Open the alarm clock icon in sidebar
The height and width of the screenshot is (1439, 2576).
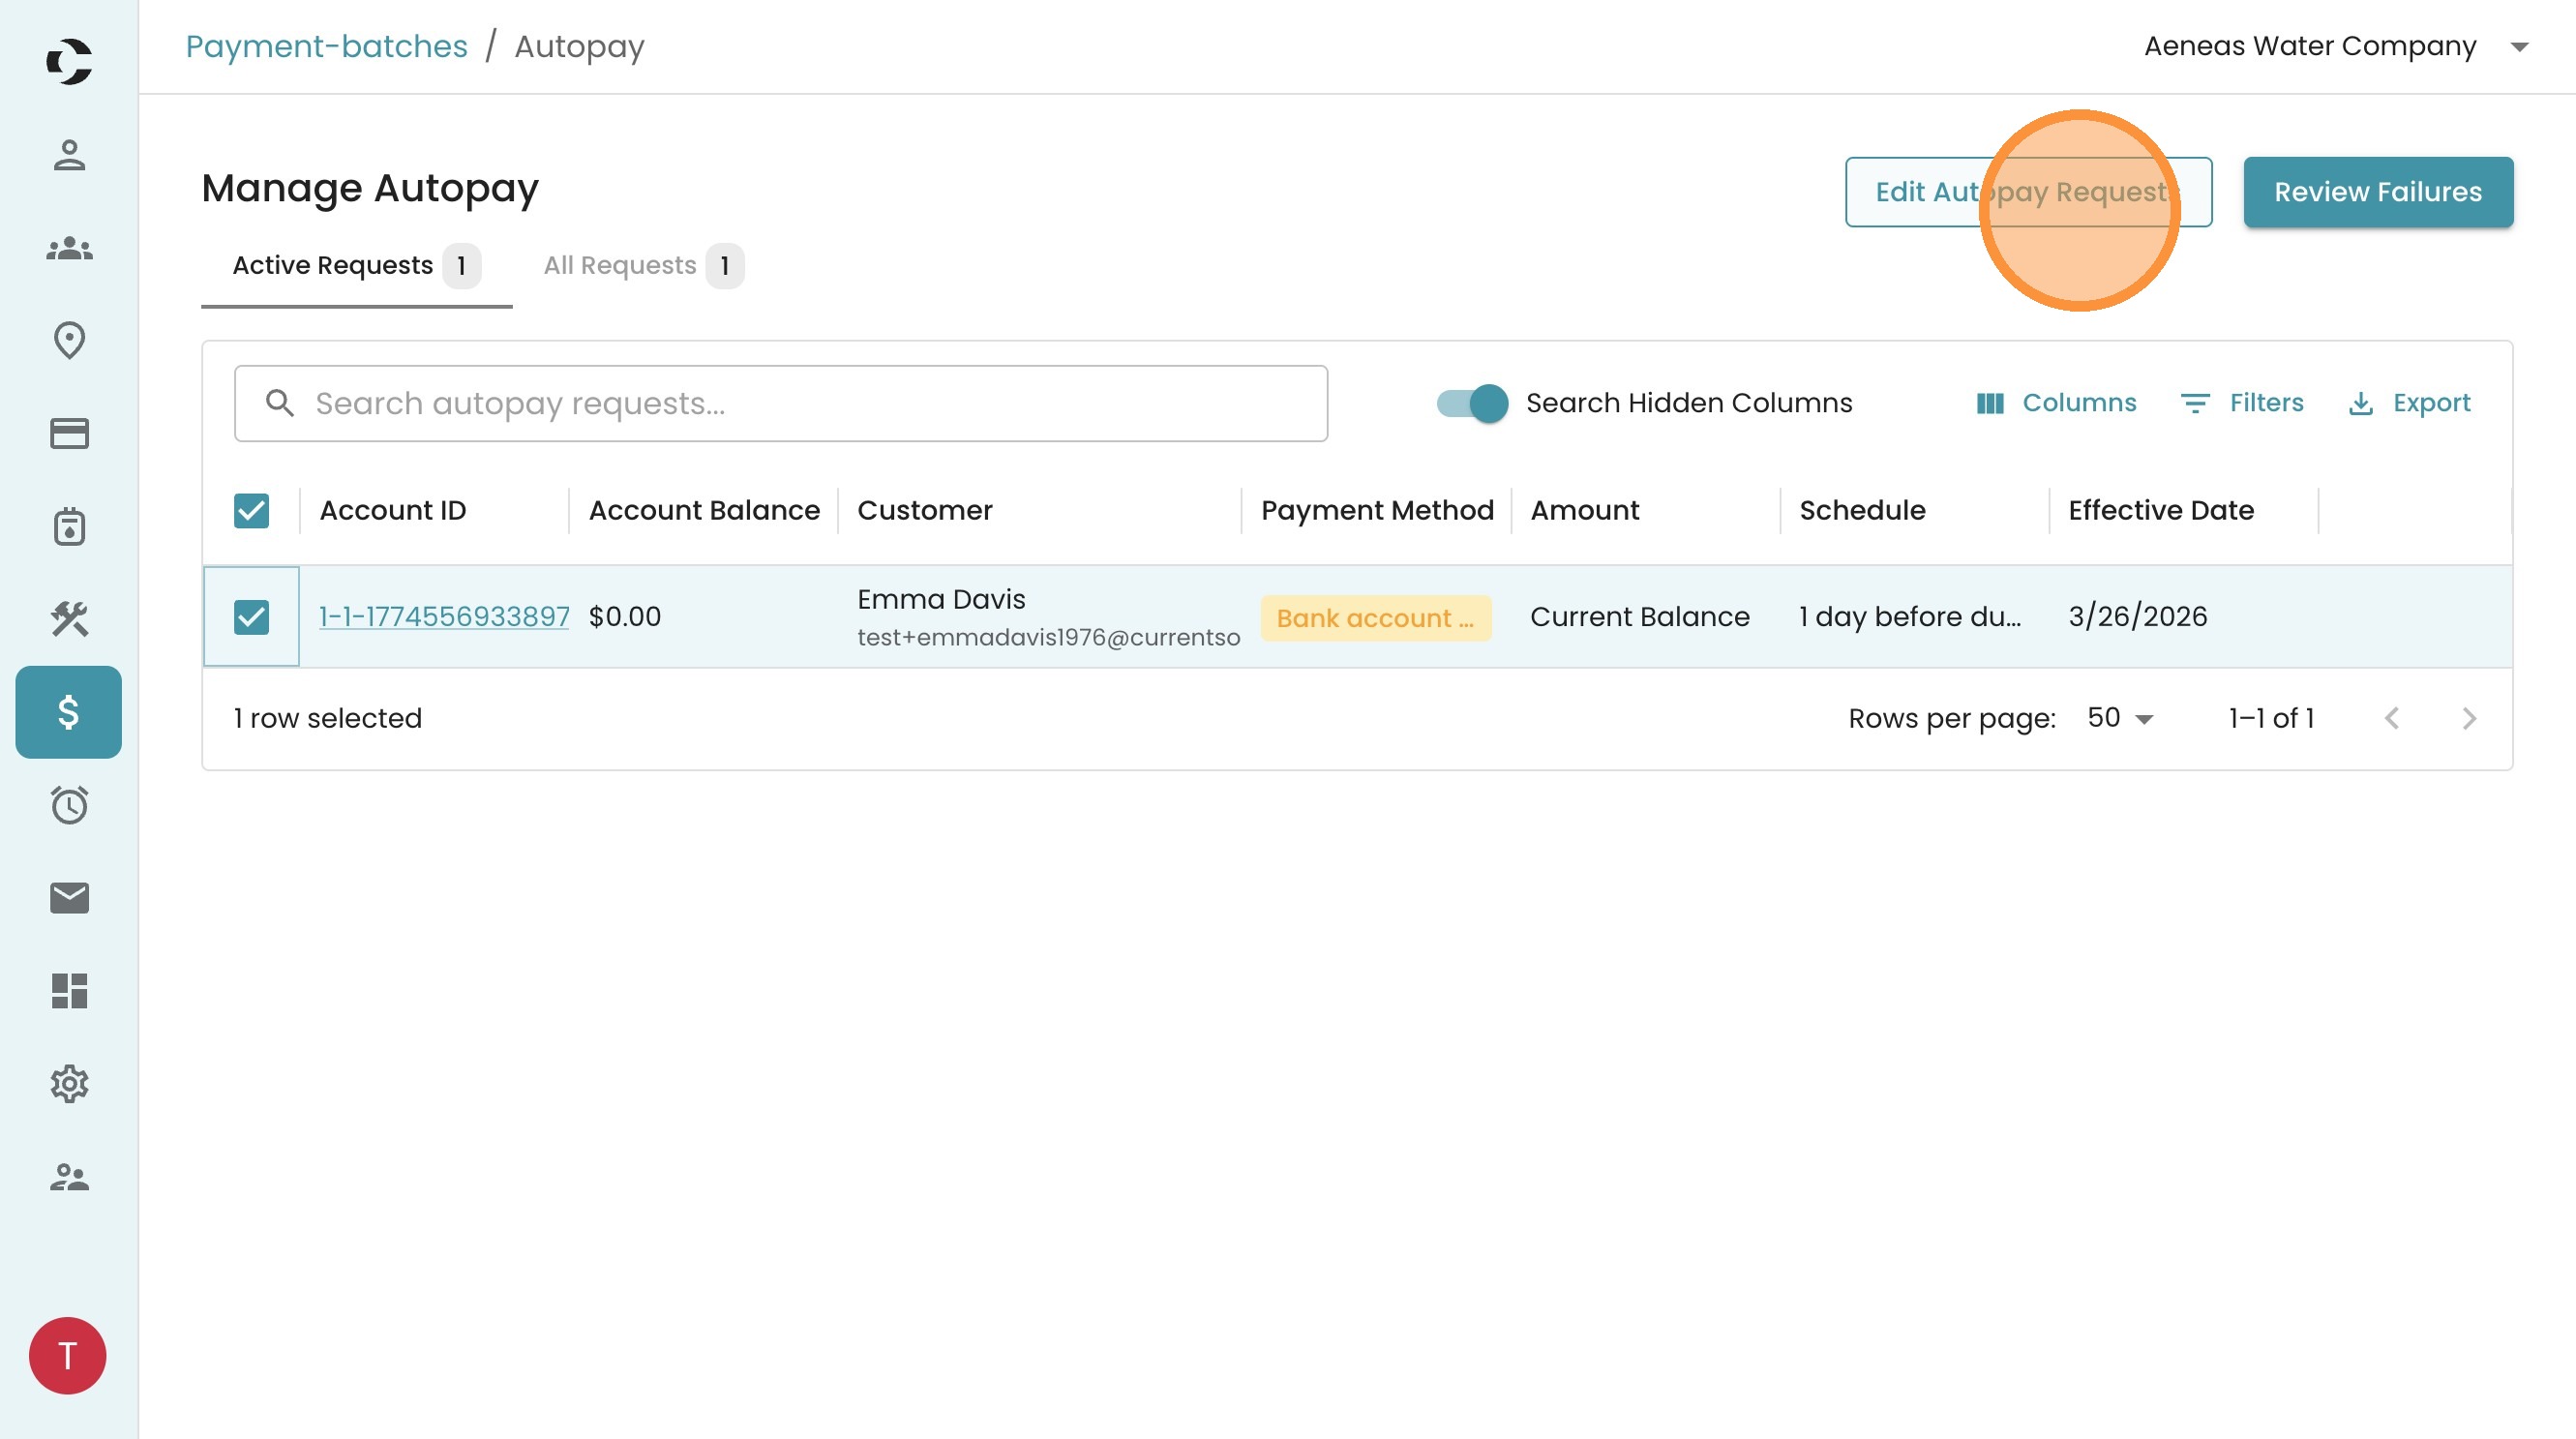pyautogui.click(x=69, y=805)
